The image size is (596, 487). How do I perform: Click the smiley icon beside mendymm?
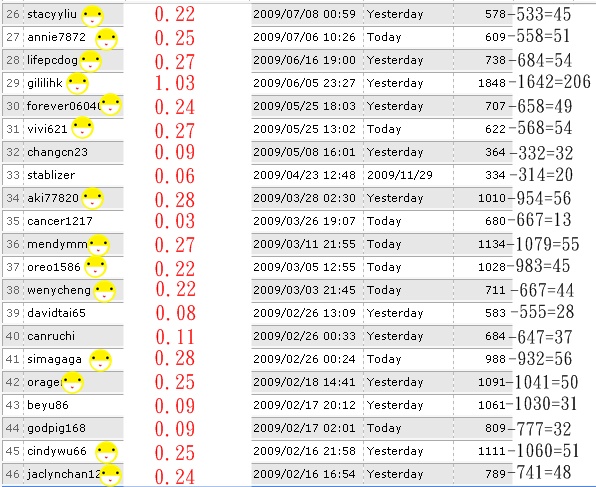pos(99,245)
